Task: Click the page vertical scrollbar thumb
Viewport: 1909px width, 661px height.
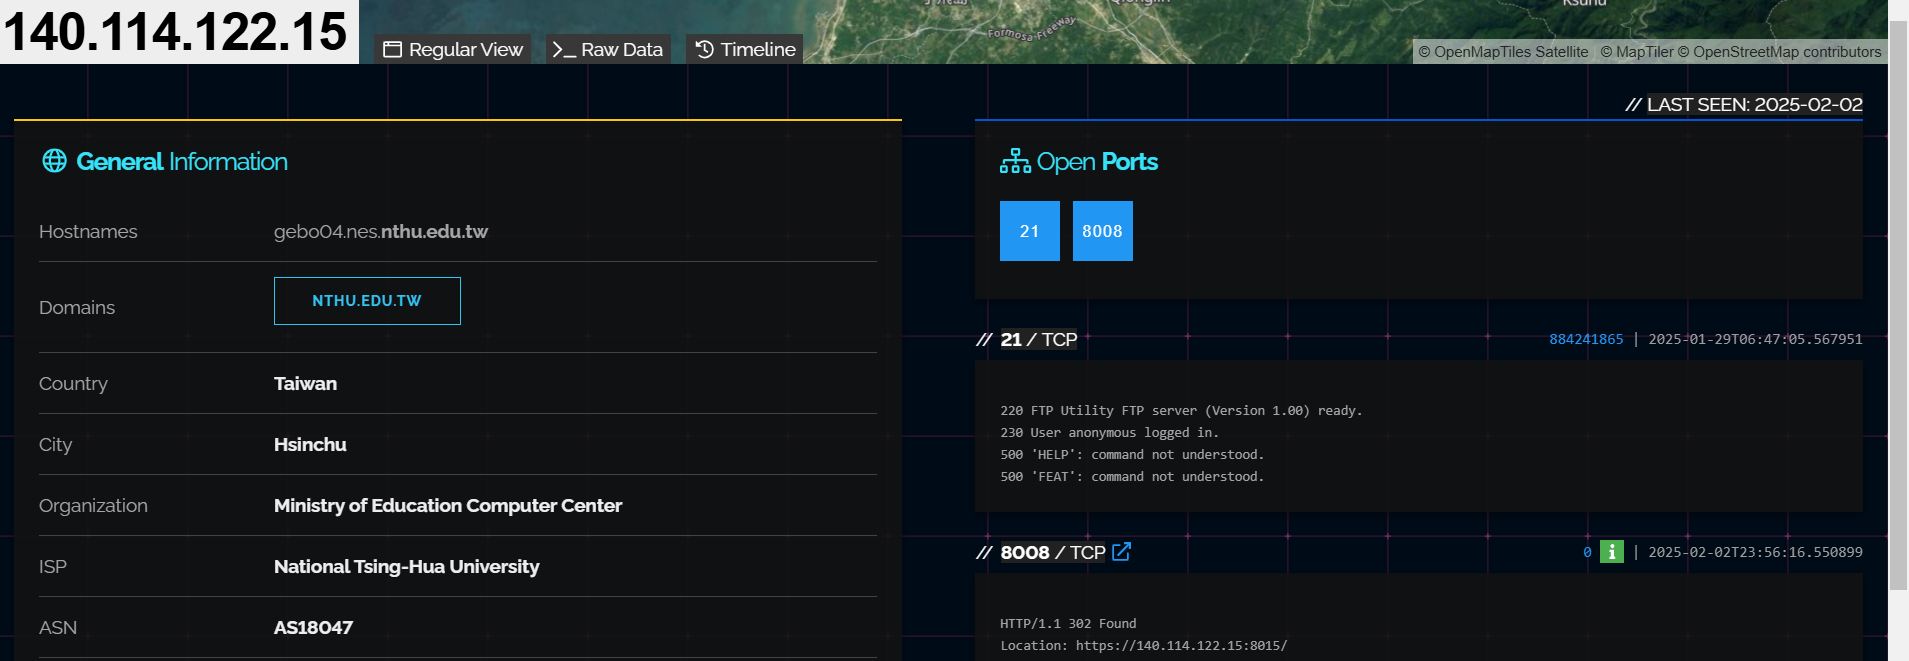Action: click(1897, 305)
